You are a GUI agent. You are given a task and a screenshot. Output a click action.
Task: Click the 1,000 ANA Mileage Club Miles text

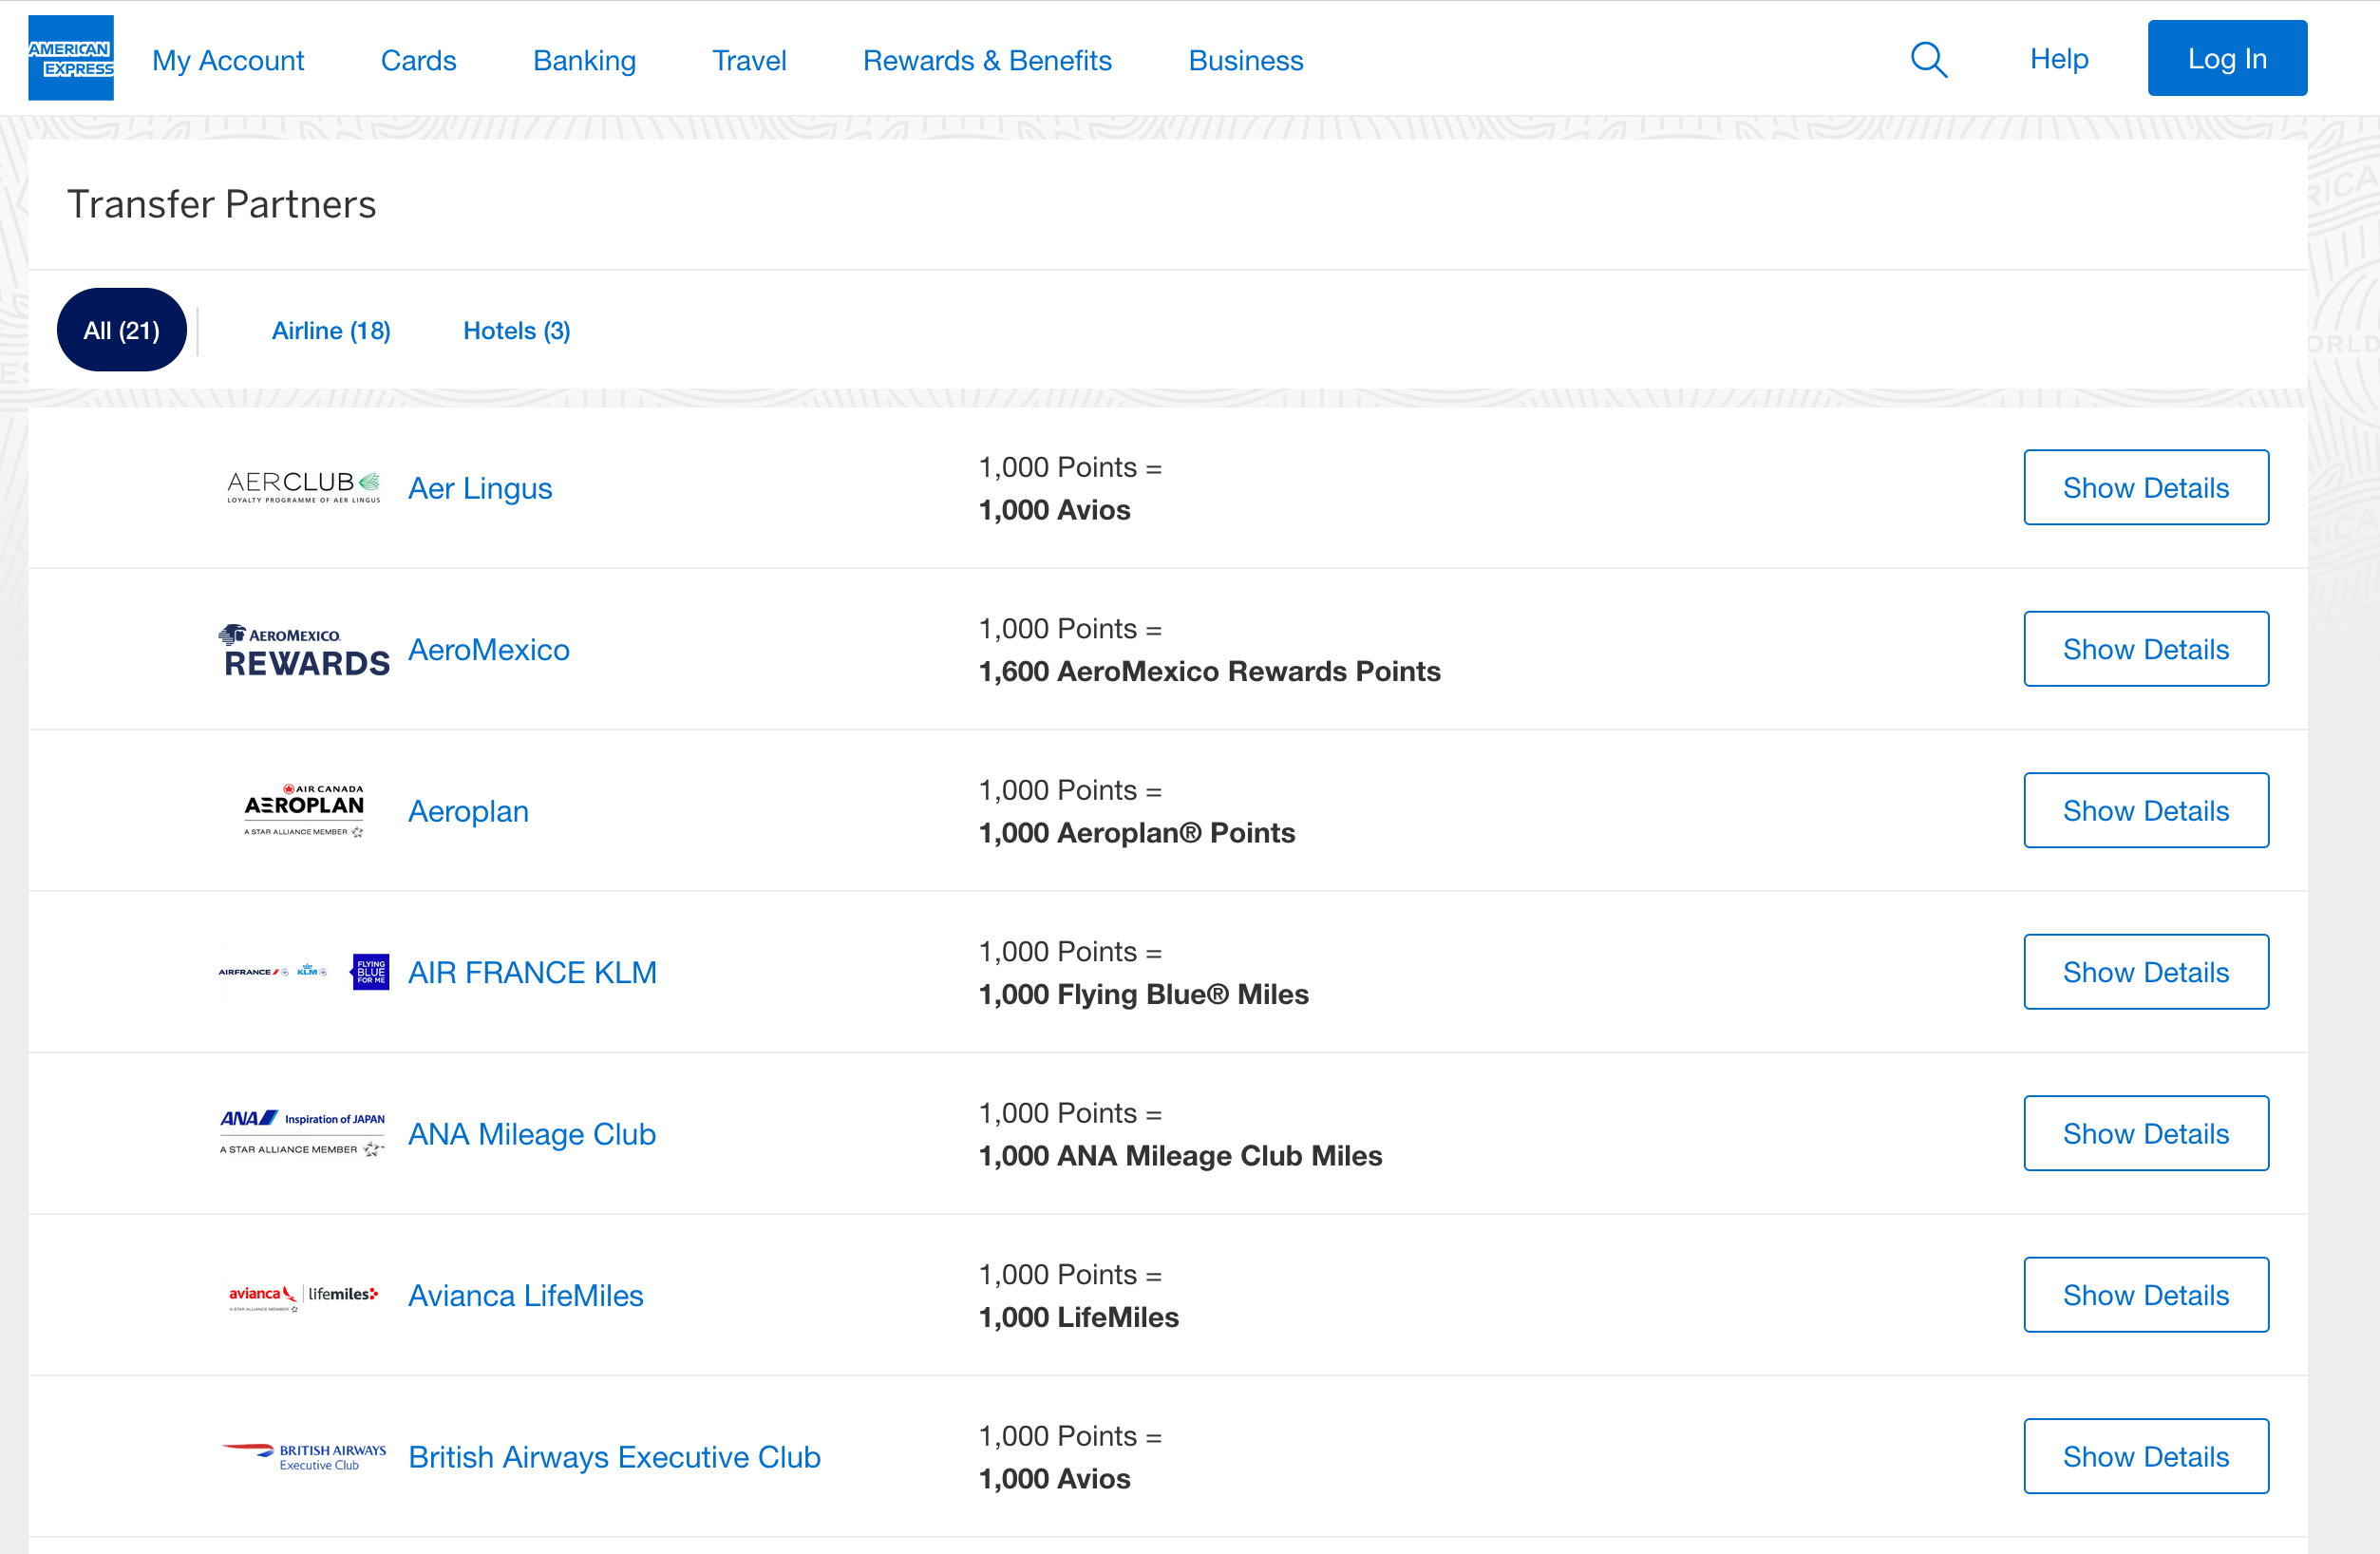(x=1180, y=1156)
